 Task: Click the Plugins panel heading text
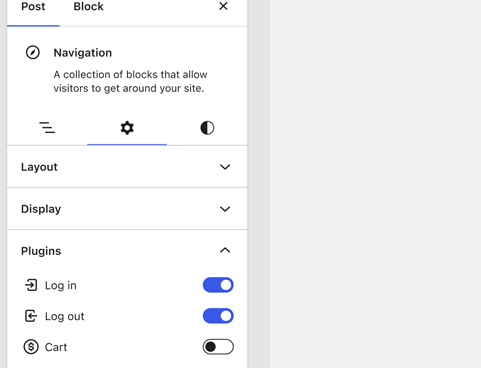(x=41, y=251)
